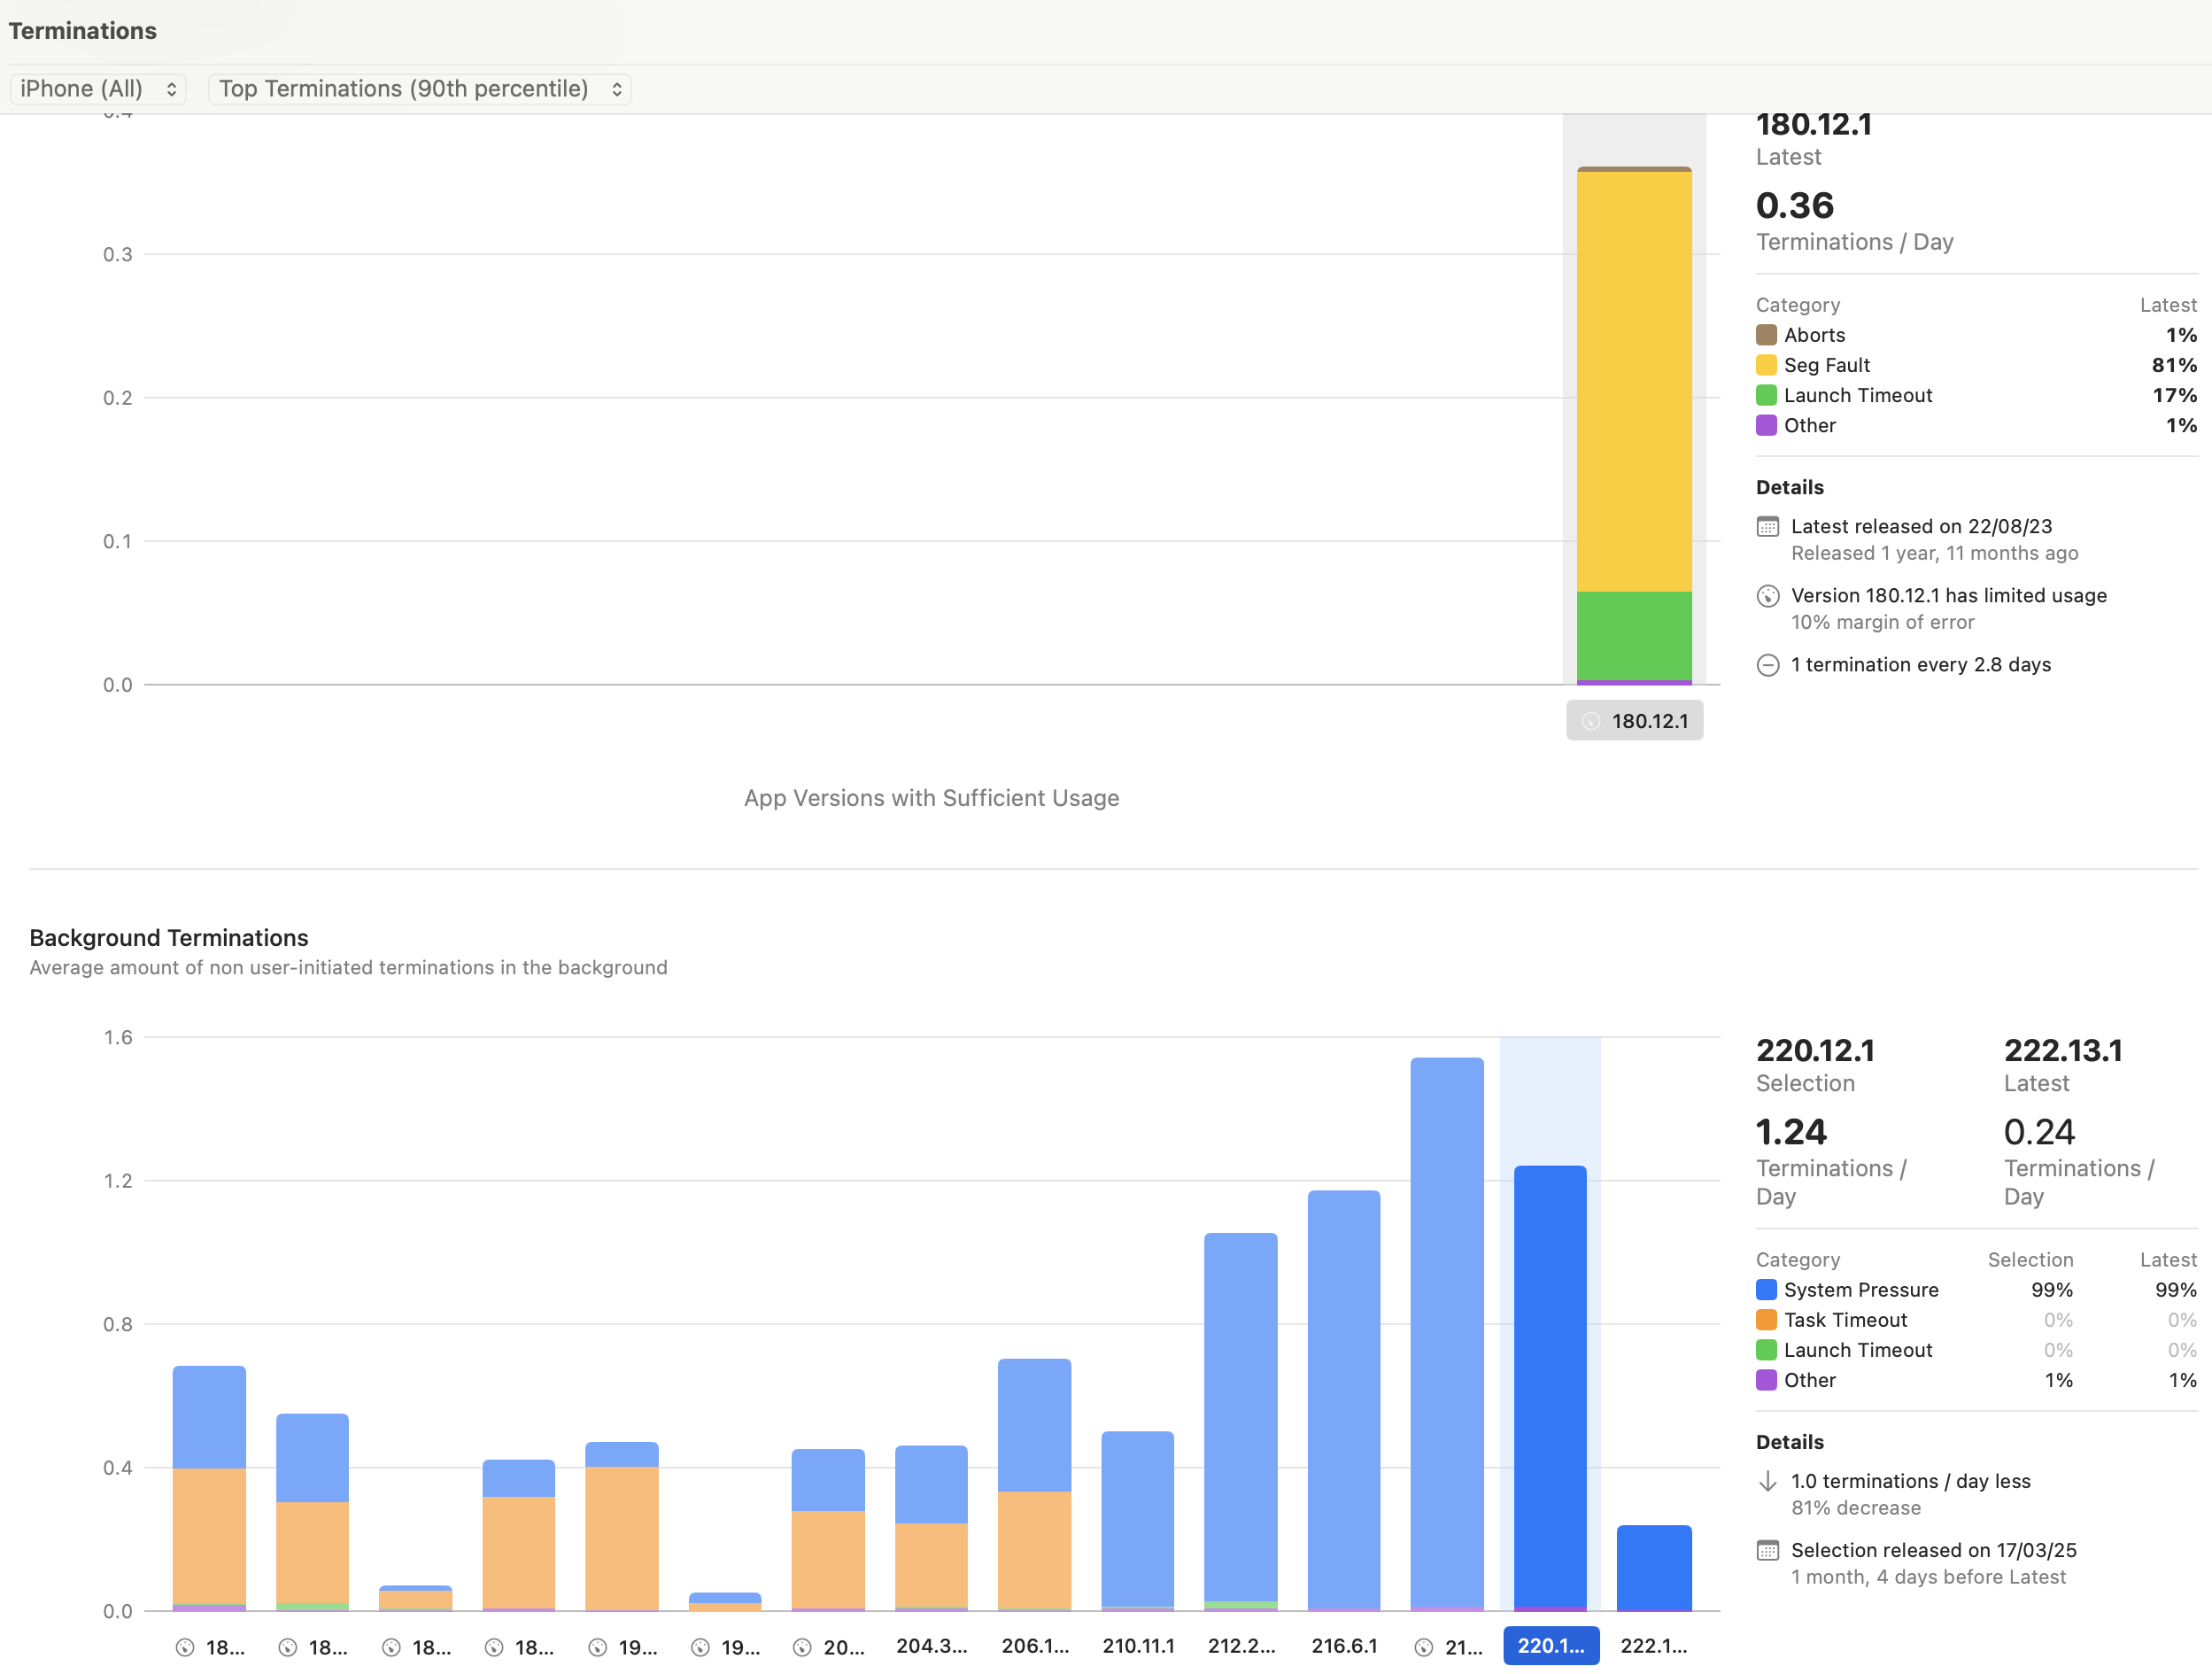Image resolution: width=2212 pixels, height=1674 pixels.
Task: Select the 180.12.1 version label
Action: coord(1634,721)
